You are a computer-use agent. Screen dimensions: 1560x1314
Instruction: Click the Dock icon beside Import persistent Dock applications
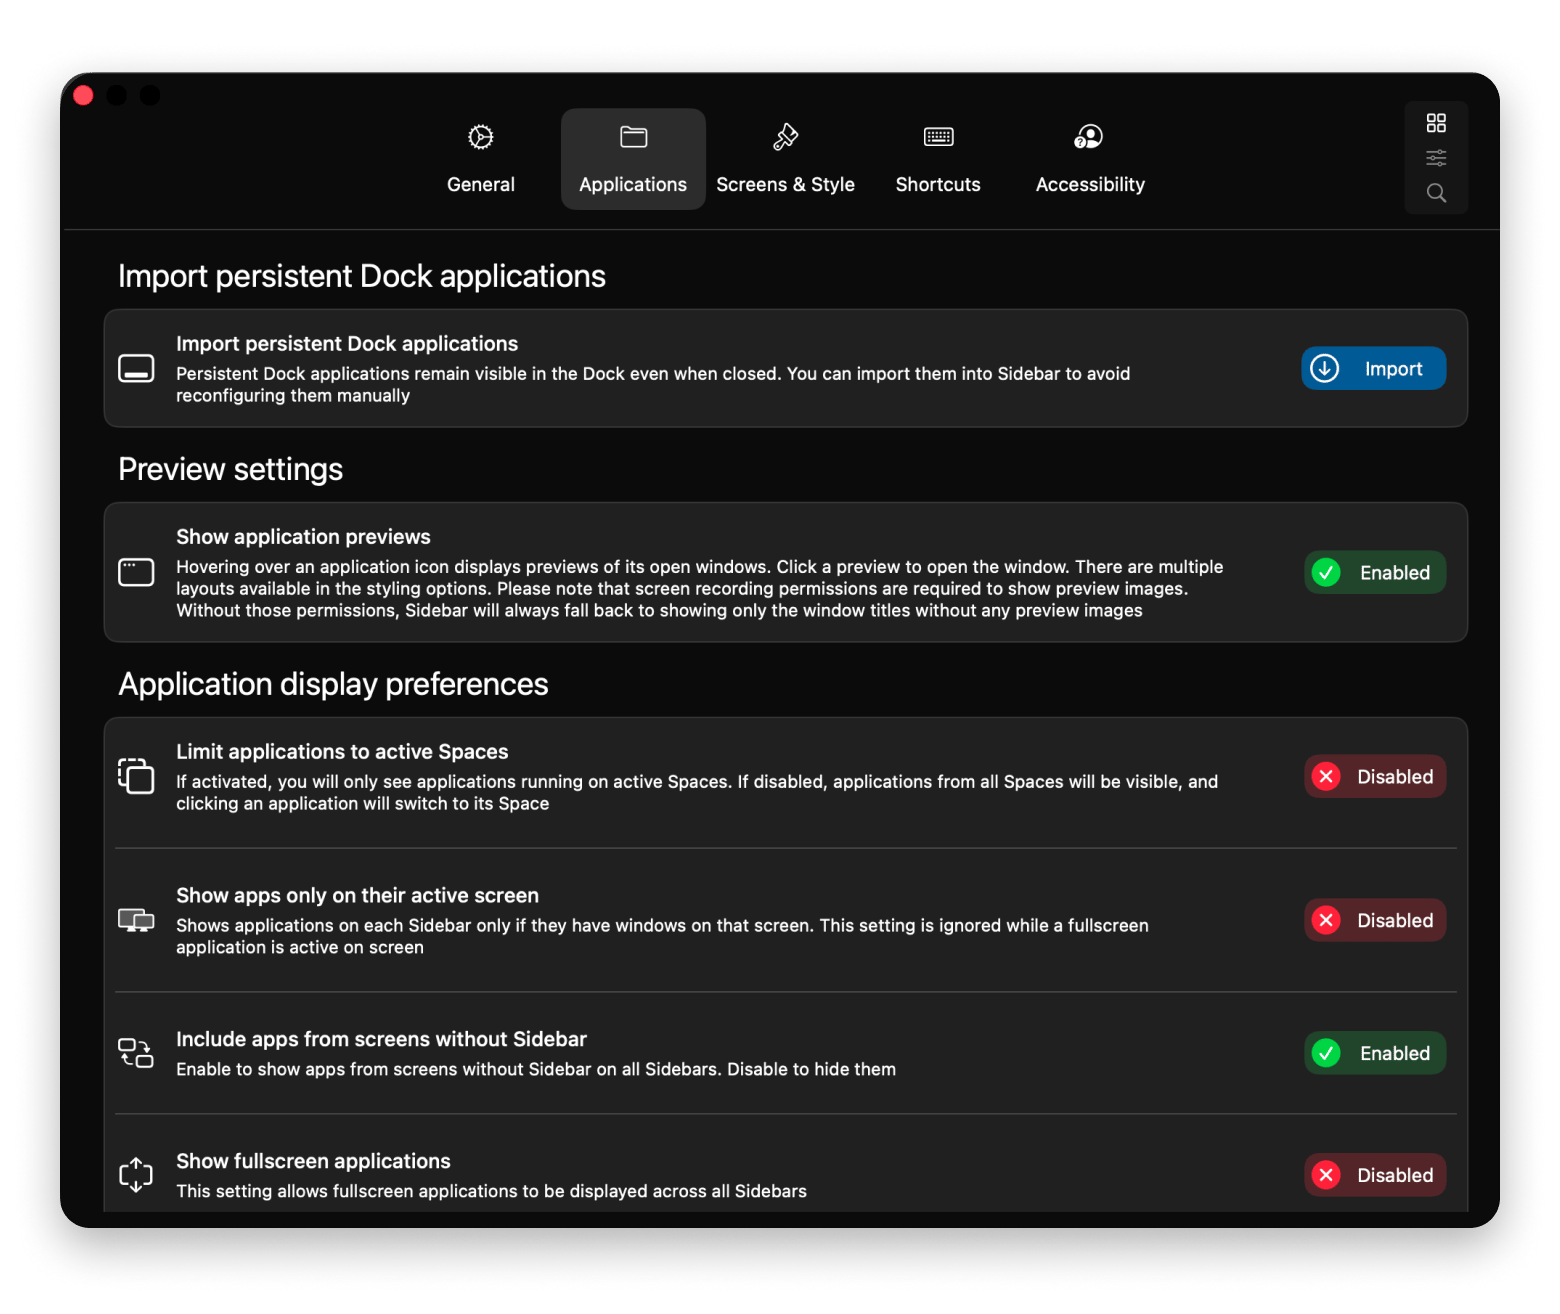pyautogui.click(x=136, y=368)
